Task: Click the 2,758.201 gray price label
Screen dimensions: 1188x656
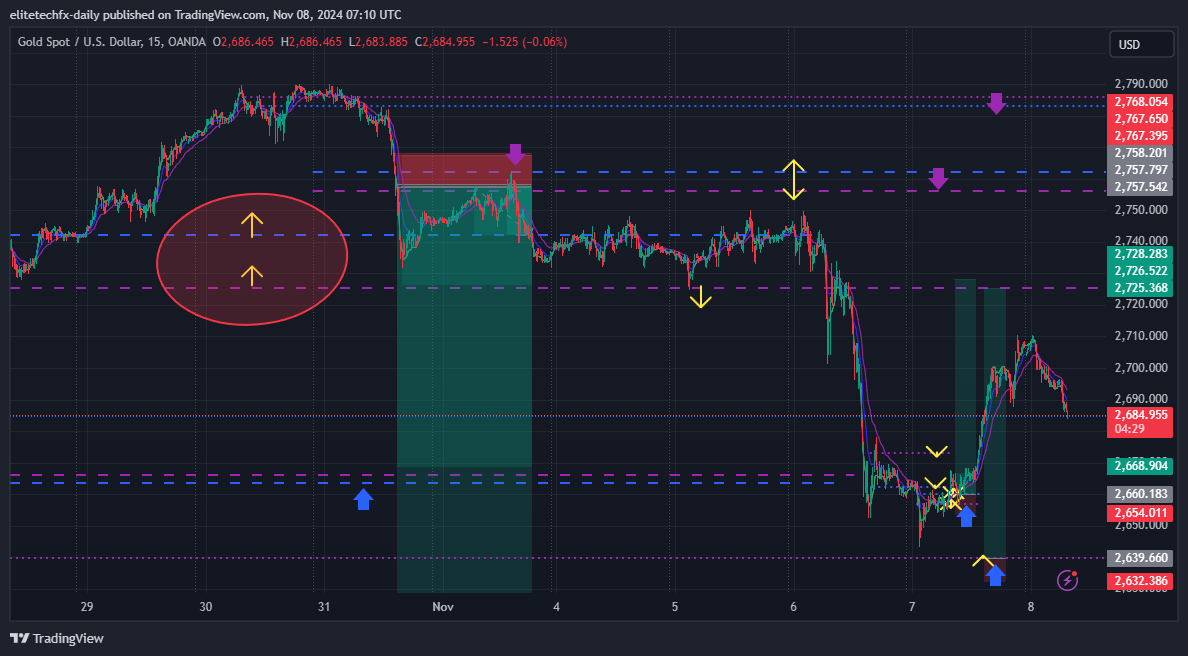Action: [x=1140, y=153]
